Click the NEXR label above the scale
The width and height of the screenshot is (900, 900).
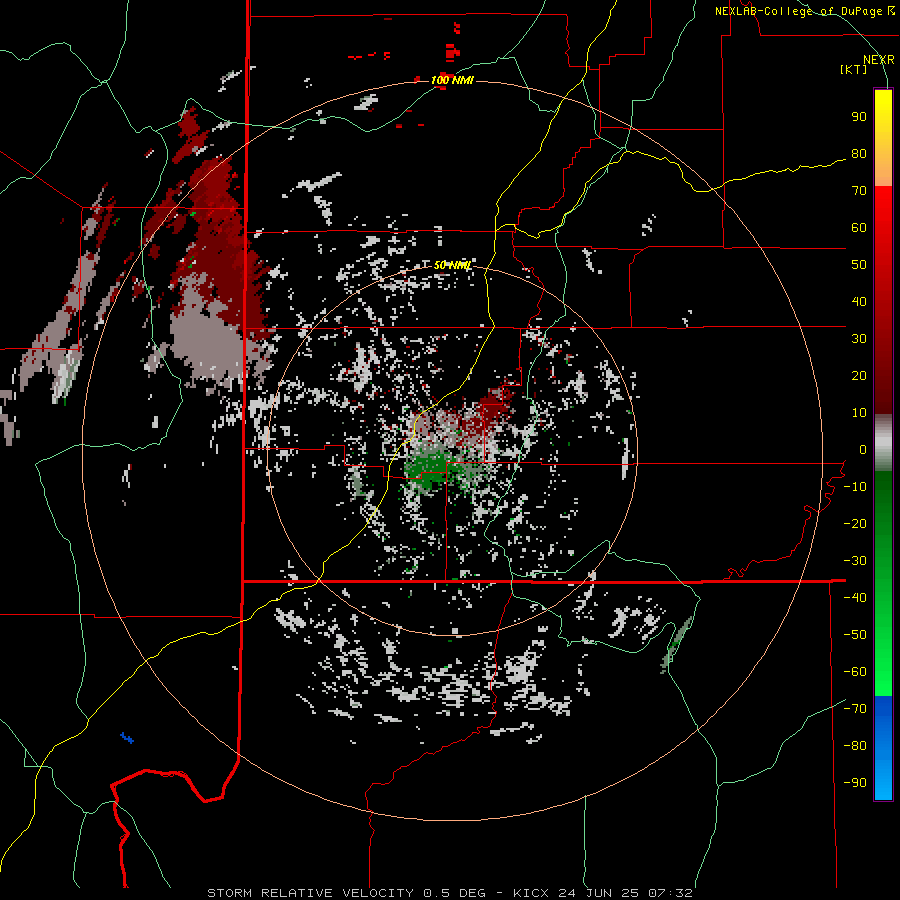879,60
